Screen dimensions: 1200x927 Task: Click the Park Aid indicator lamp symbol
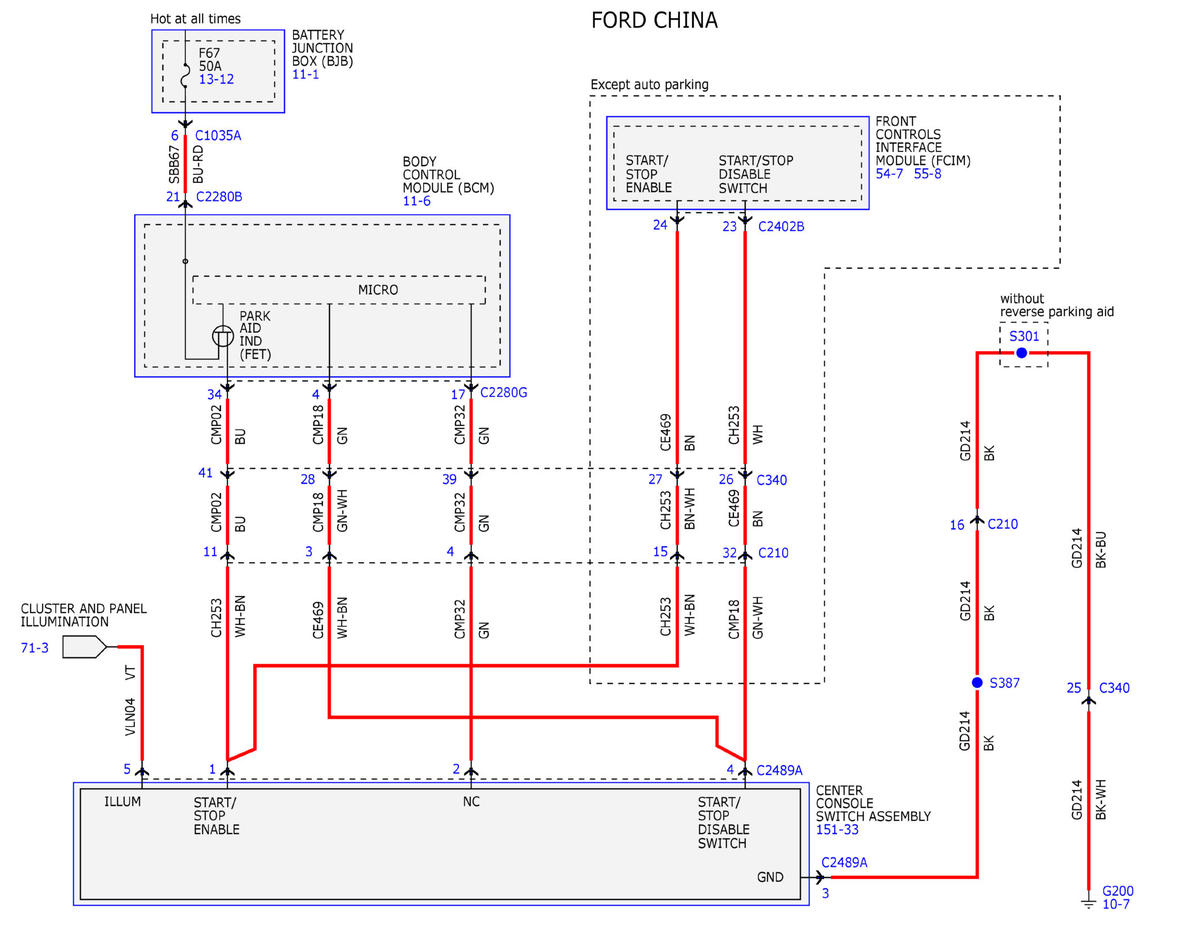point(222,338)
